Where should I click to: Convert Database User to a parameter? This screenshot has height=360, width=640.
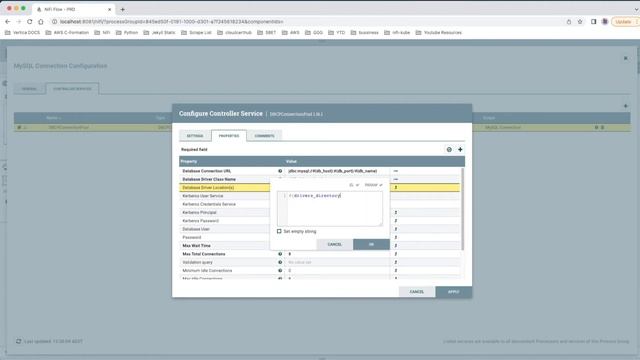point(396,229)
